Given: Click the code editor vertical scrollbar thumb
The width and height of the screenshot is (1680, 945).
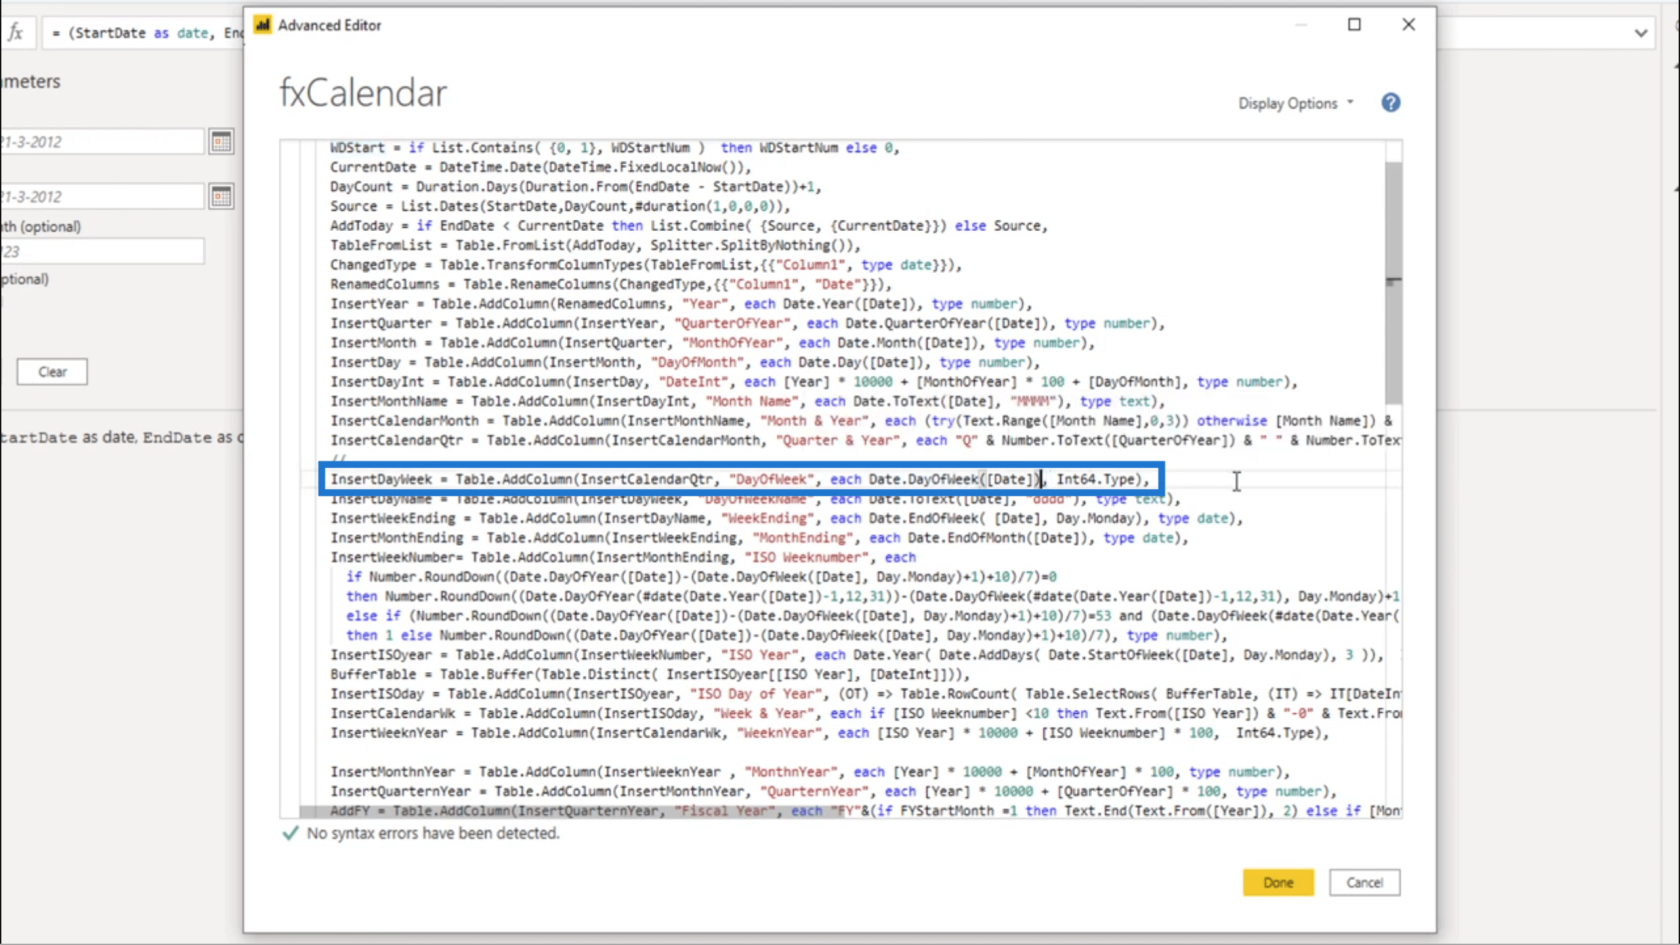Looking at the screenshot, I should tap(1393, 283).
